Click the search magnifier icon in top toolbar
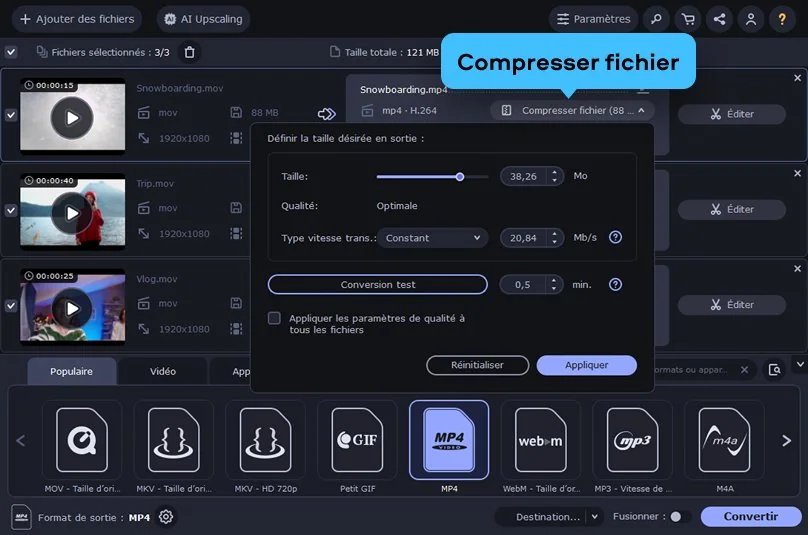Viewport: 808px width, 535px height. [x=655, y=19]
